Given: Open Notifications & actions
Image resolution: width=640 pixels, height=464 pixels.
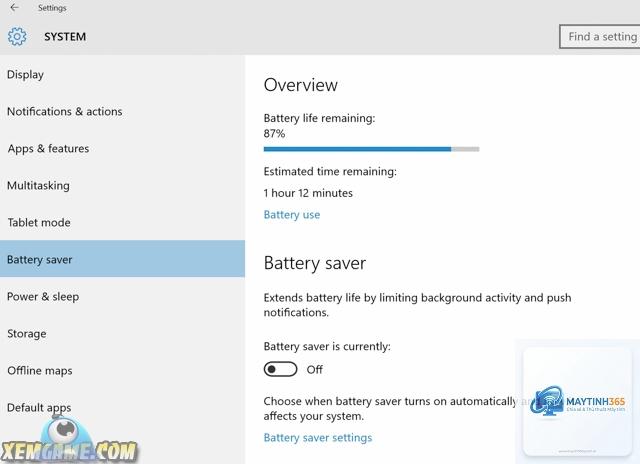Looking at the screenshot, I should (x=122, y=111).
